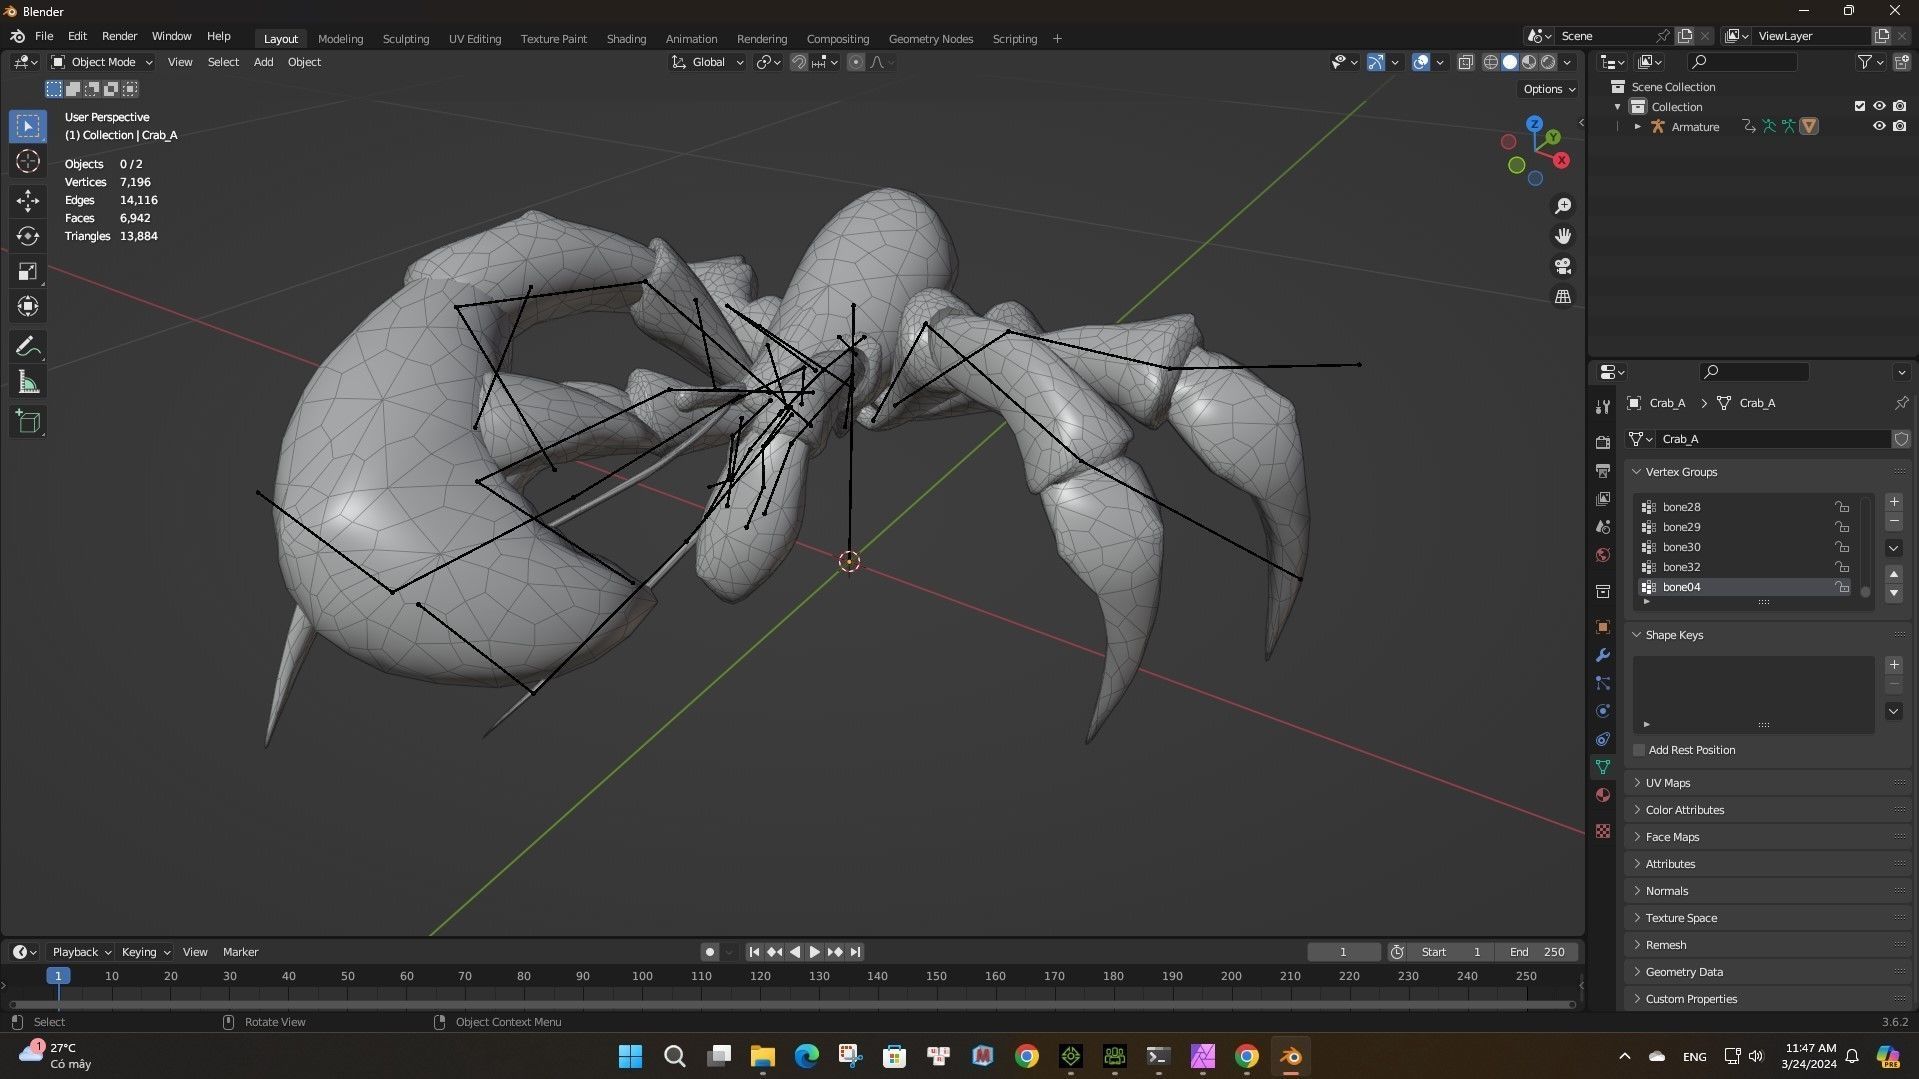1919x1079 pixels.
Task: Play the animation forward
Action: click(x=814, y=952)
